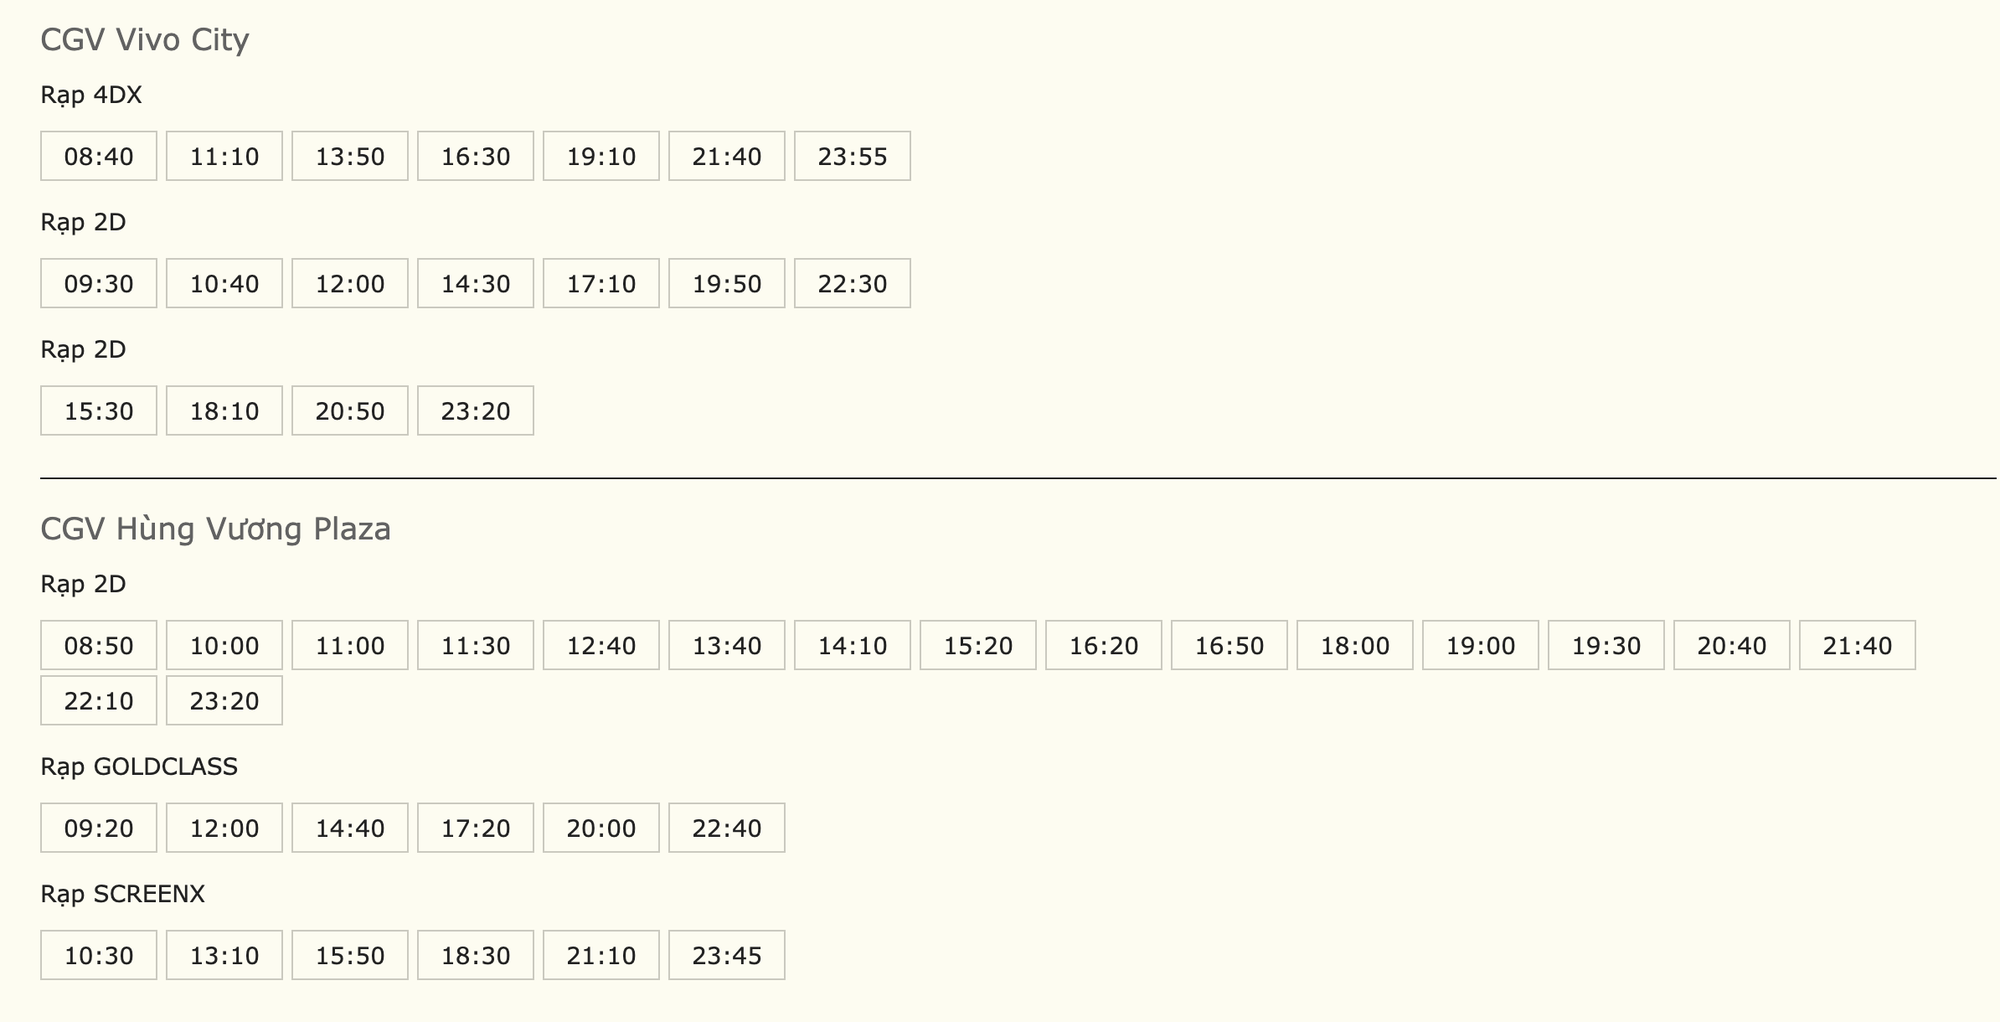2000x1022 pixels.
Task: Select the 08:50 showtime at Hùng Vương Plaza
Action: [99, 645]
